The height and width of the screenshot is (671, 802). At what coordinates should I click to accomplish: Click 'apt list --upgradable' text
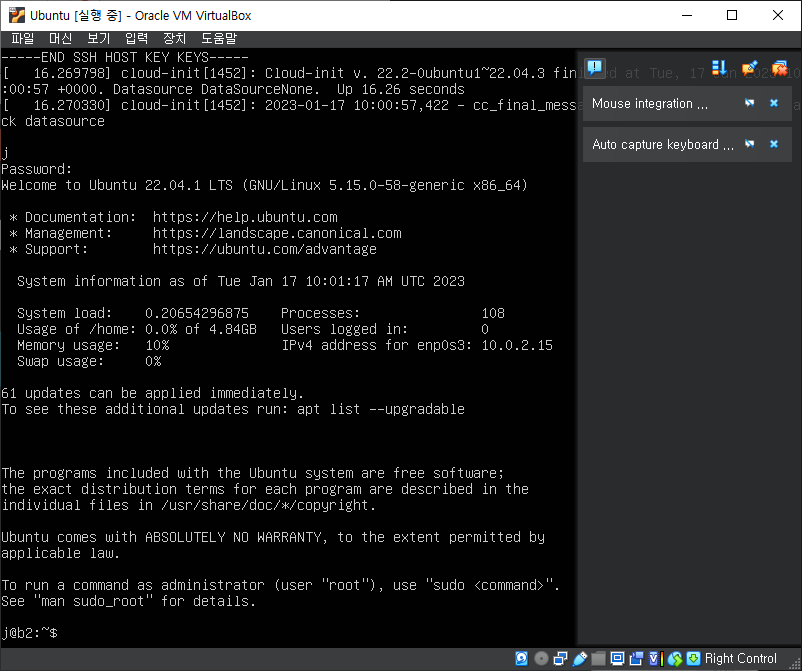(x=381, y=409)
